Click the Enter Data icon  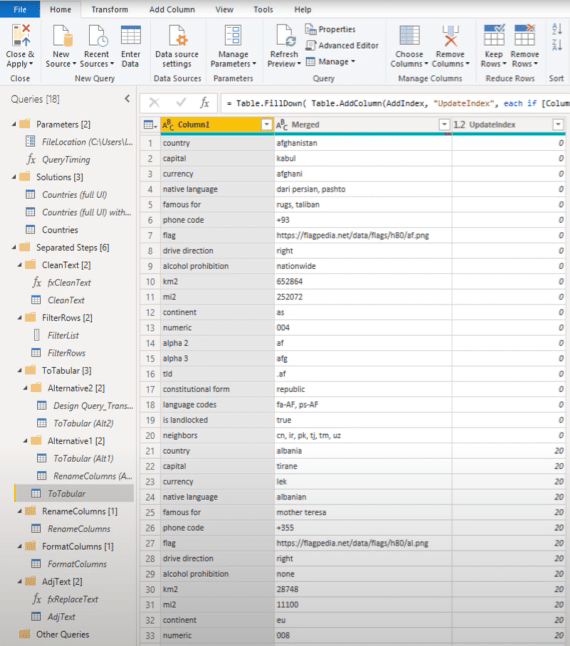(131, 36)
